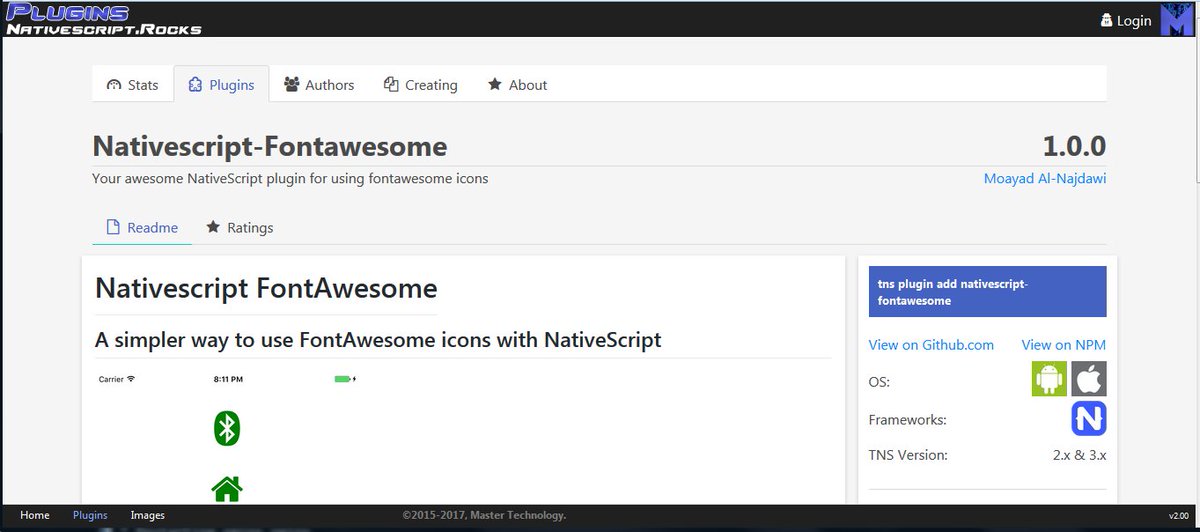Show the Readme tab

pos(142,227)
